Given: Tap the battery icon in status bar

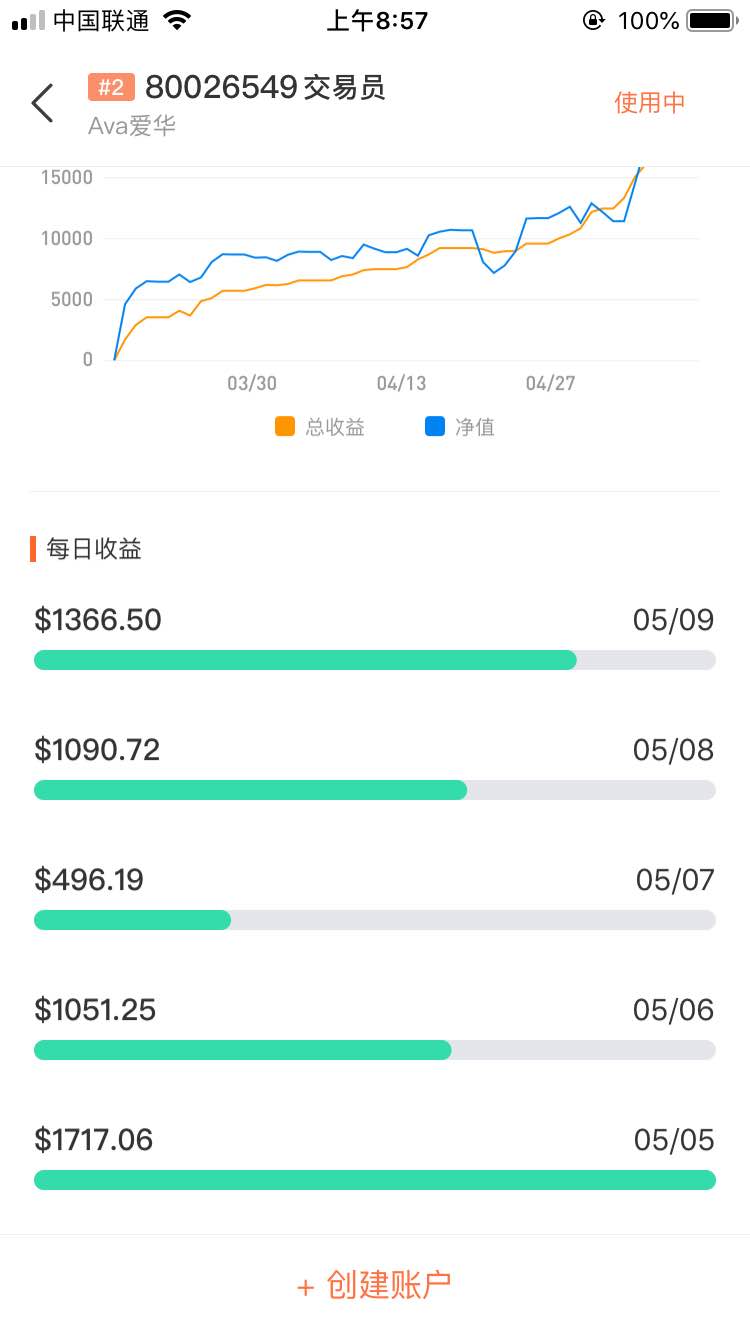Looking at the screenshot, I should pyautogui.click(x=711, y=21).
